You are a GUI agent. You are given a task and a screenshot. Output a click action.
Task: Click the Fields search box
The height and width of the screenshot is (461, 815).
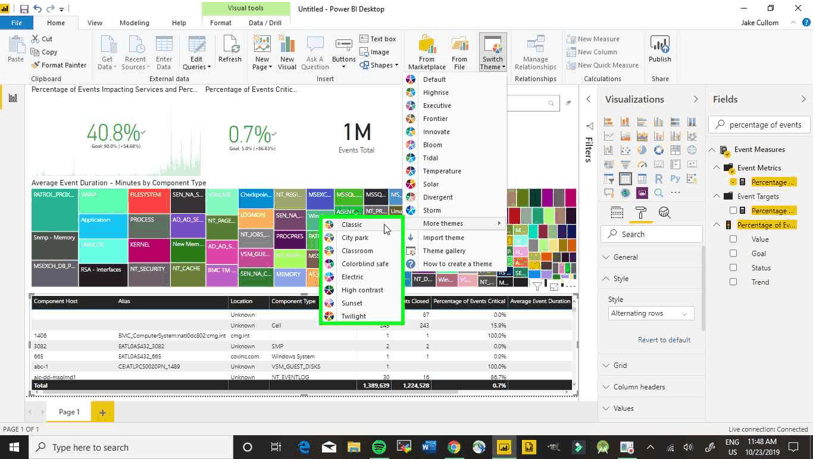tap(758, 125)
